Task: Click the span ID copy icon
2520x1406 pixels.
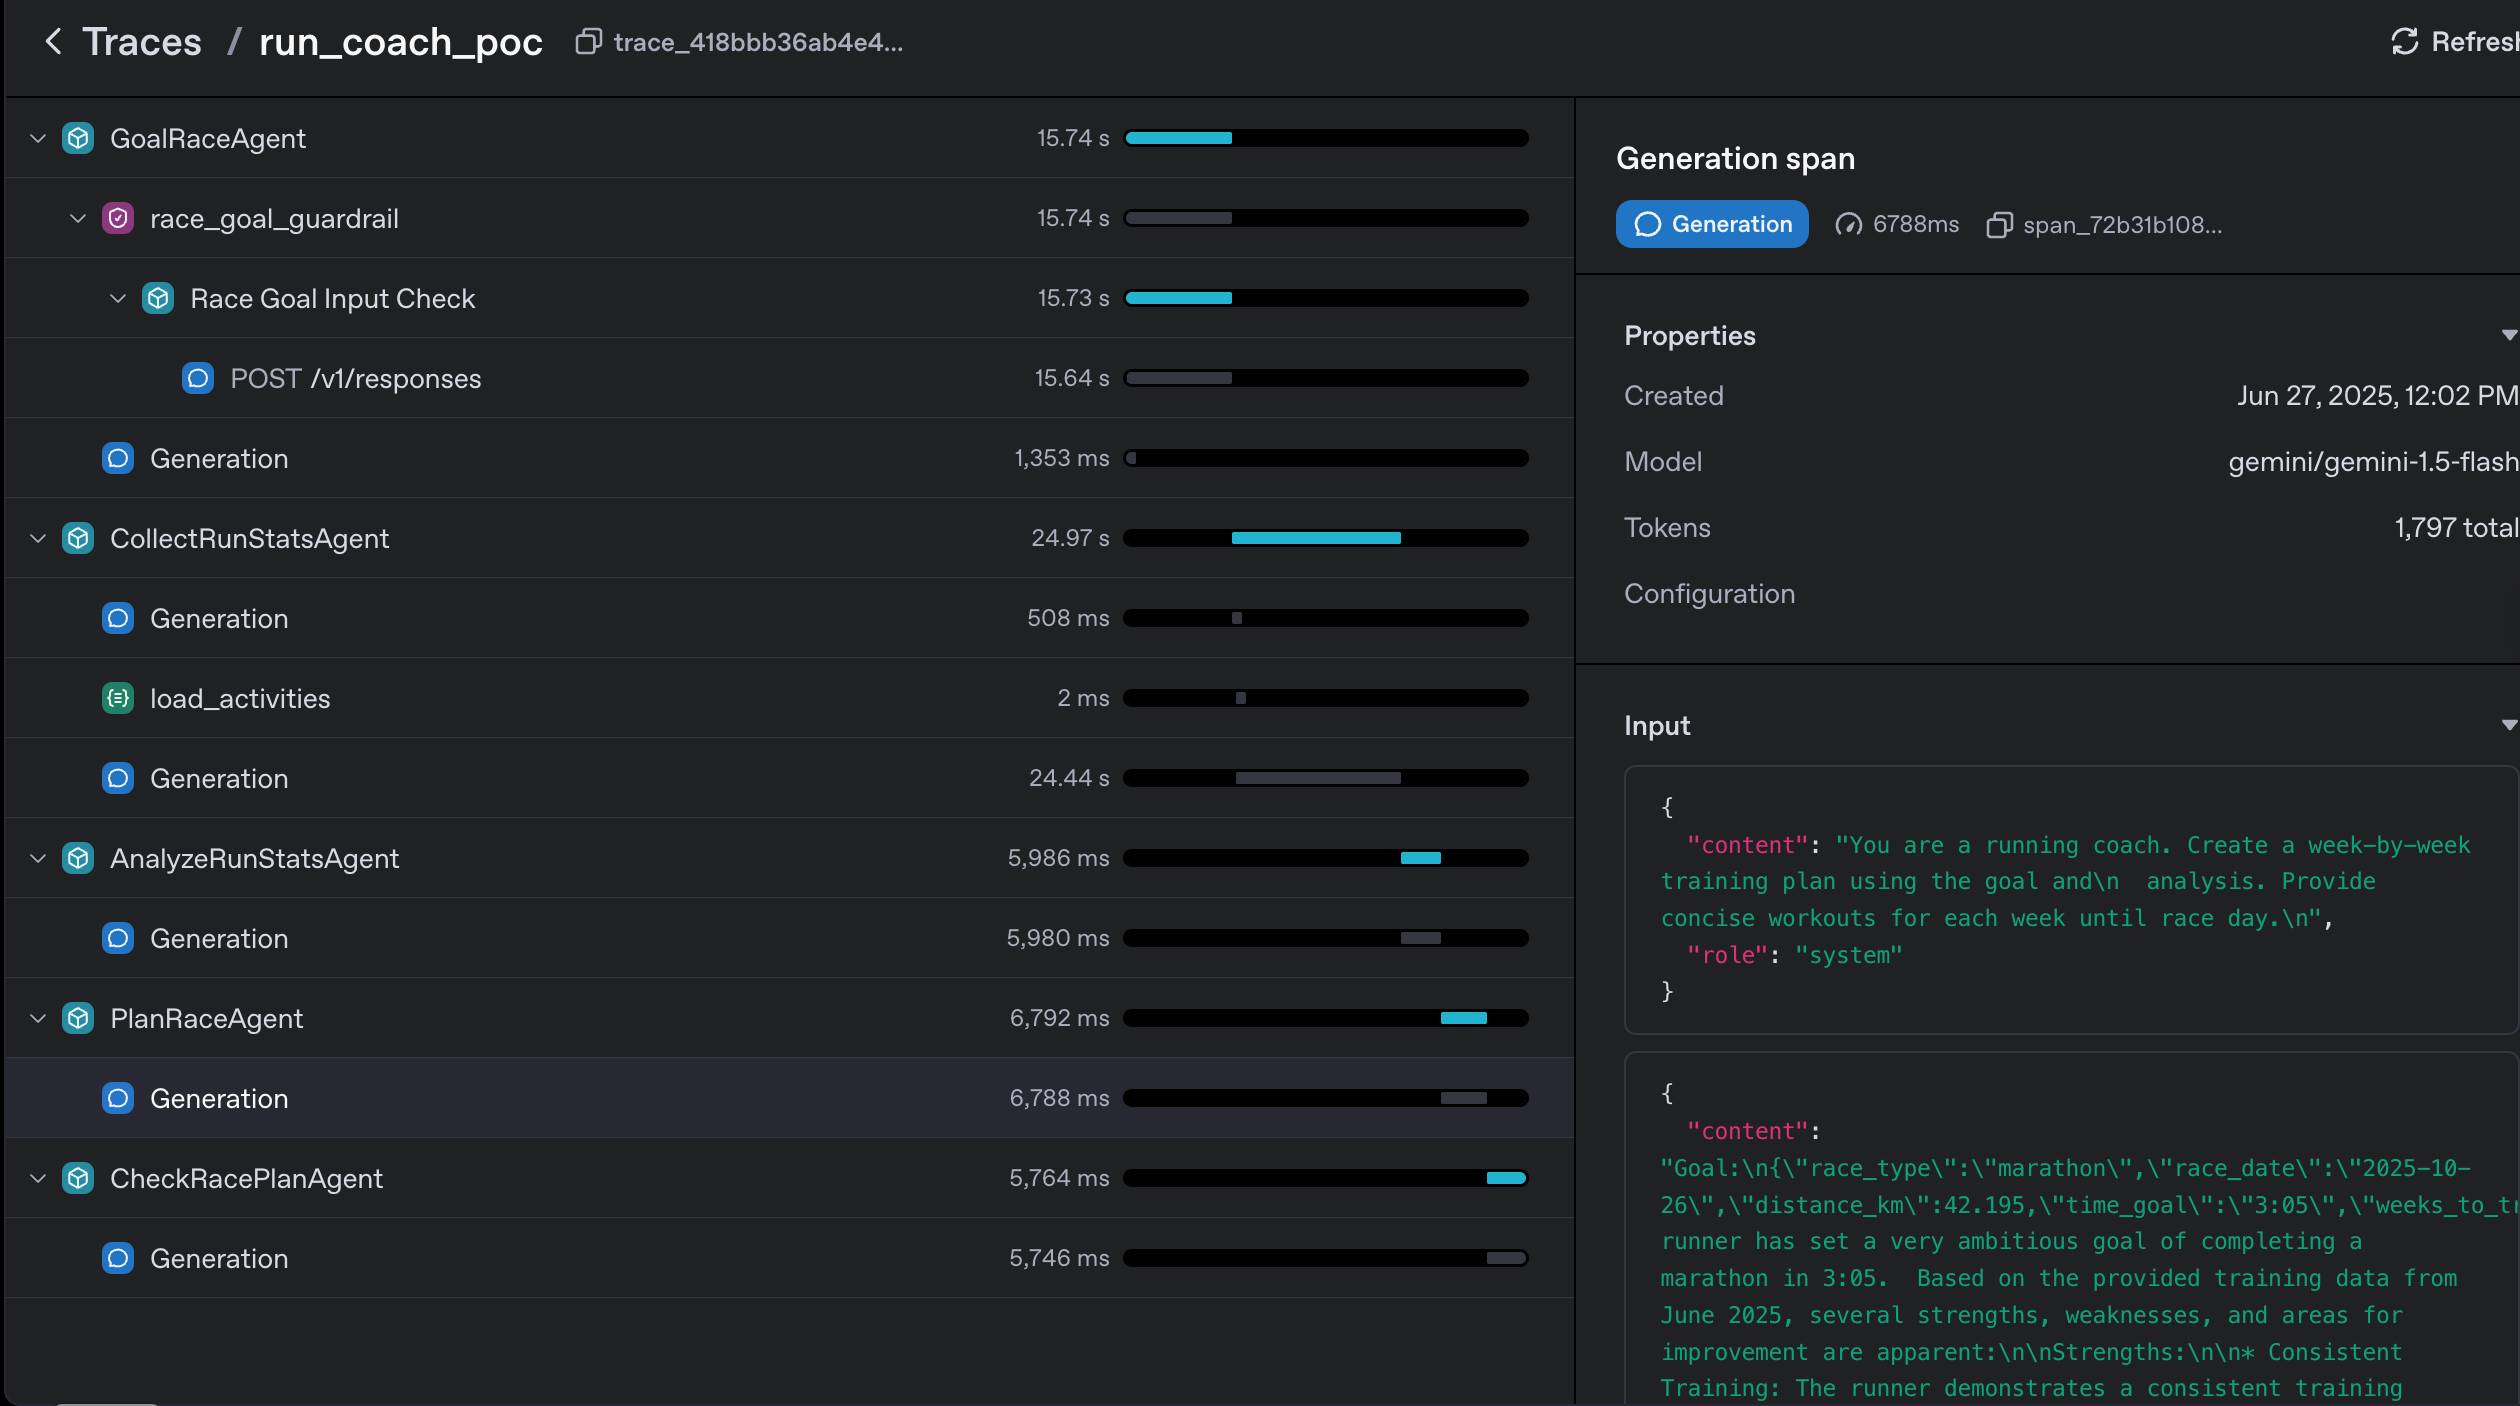Action: pos(1998,225)
